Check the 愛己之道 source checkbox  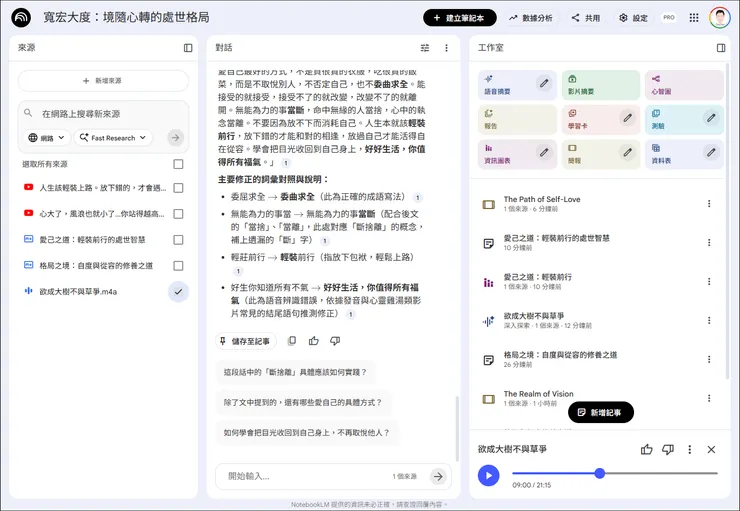click(178, 240)
